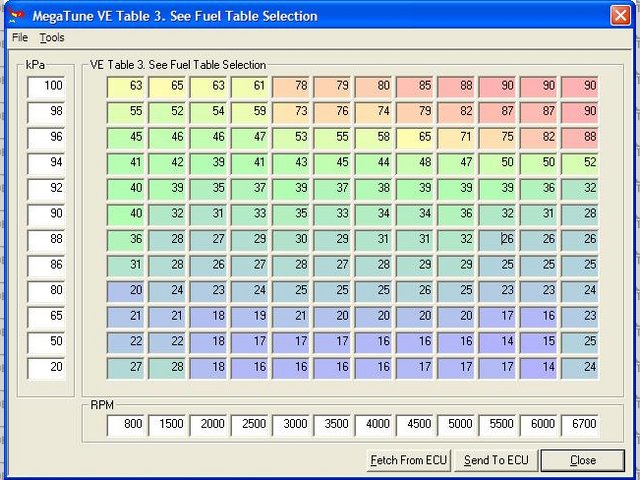Image resolution: width=640 pixels, height=480 pixels.
Task: Select VE cell at 50 kPa, 6700 RPM
Action: pos(580,342)
